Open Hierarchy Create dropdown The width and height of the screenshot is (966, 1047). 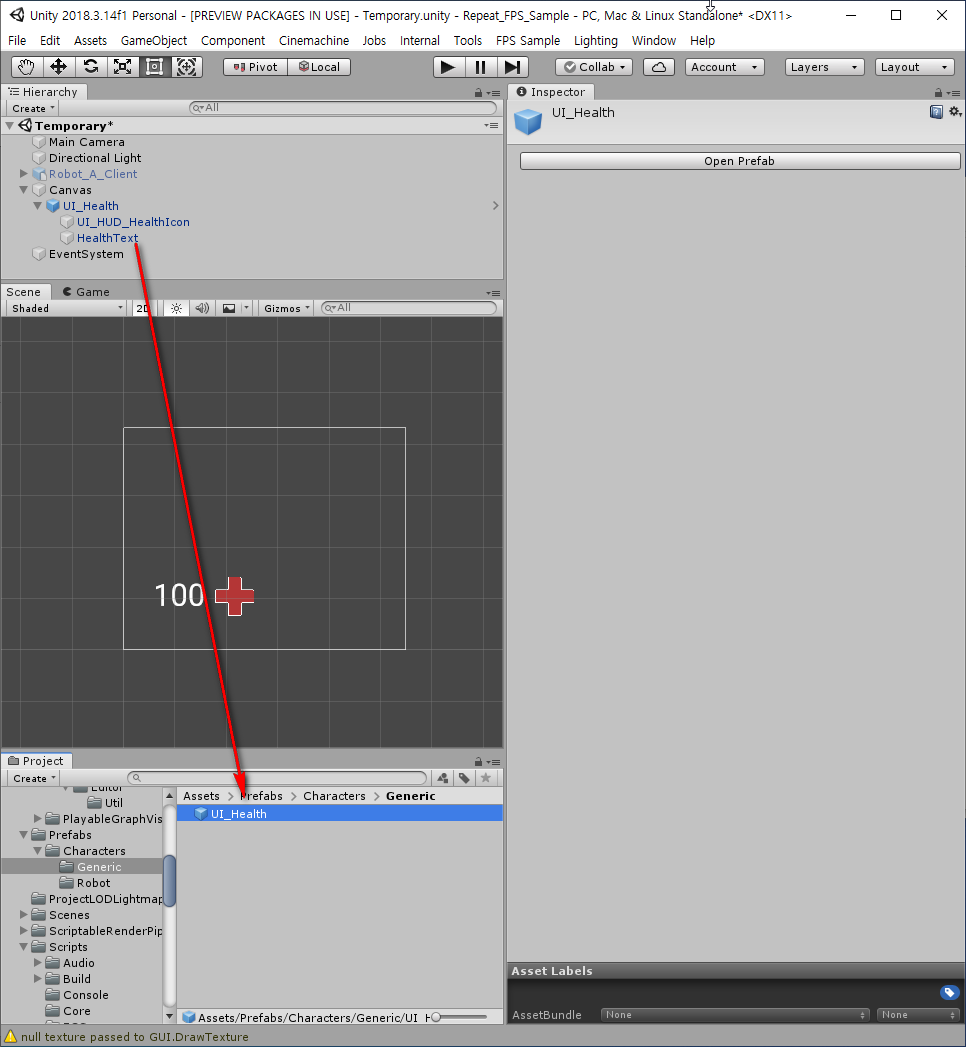pos(33,108)
